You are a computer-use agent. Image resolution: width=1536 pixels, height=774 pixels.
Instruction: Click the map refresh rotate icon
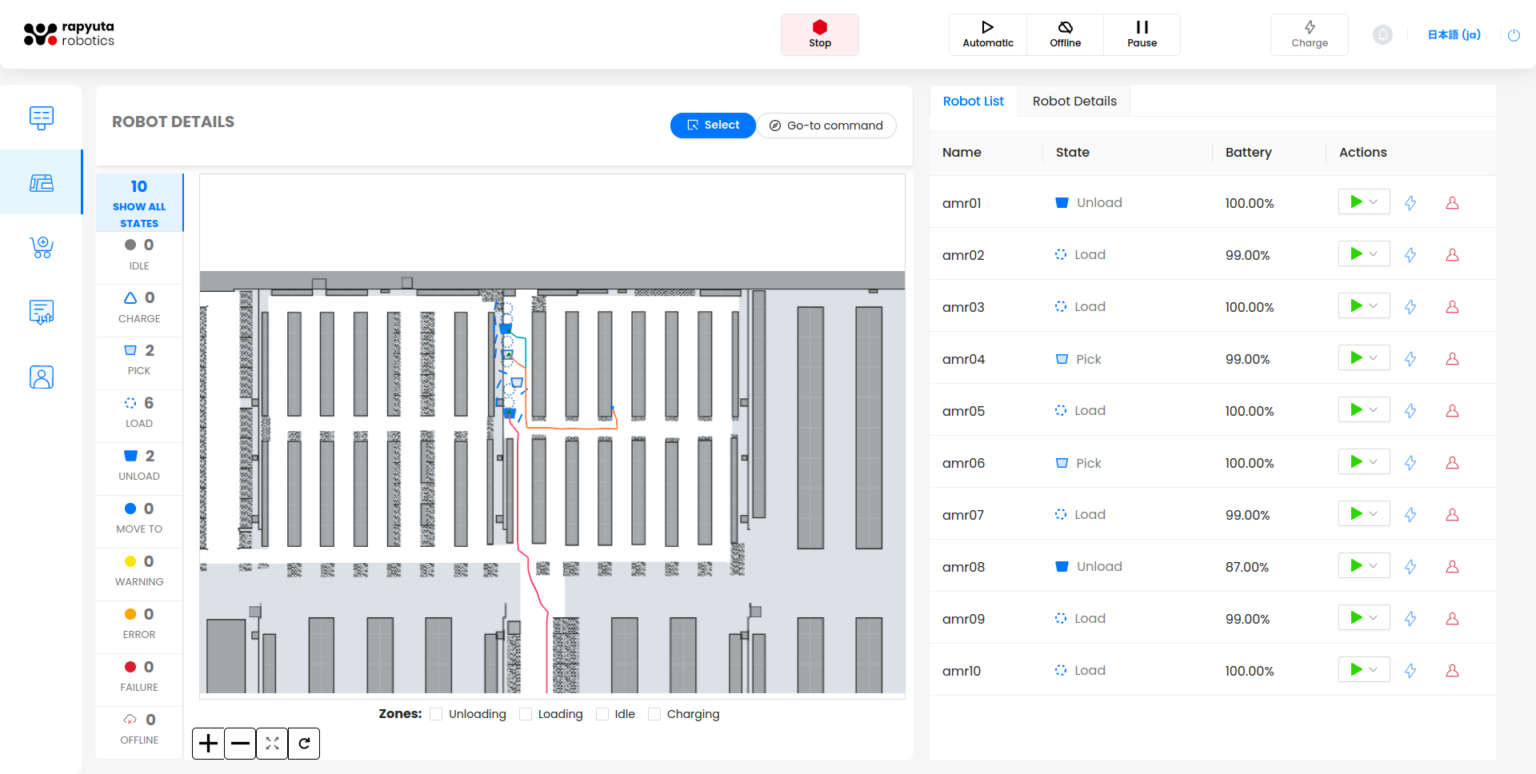coord(304,743)
